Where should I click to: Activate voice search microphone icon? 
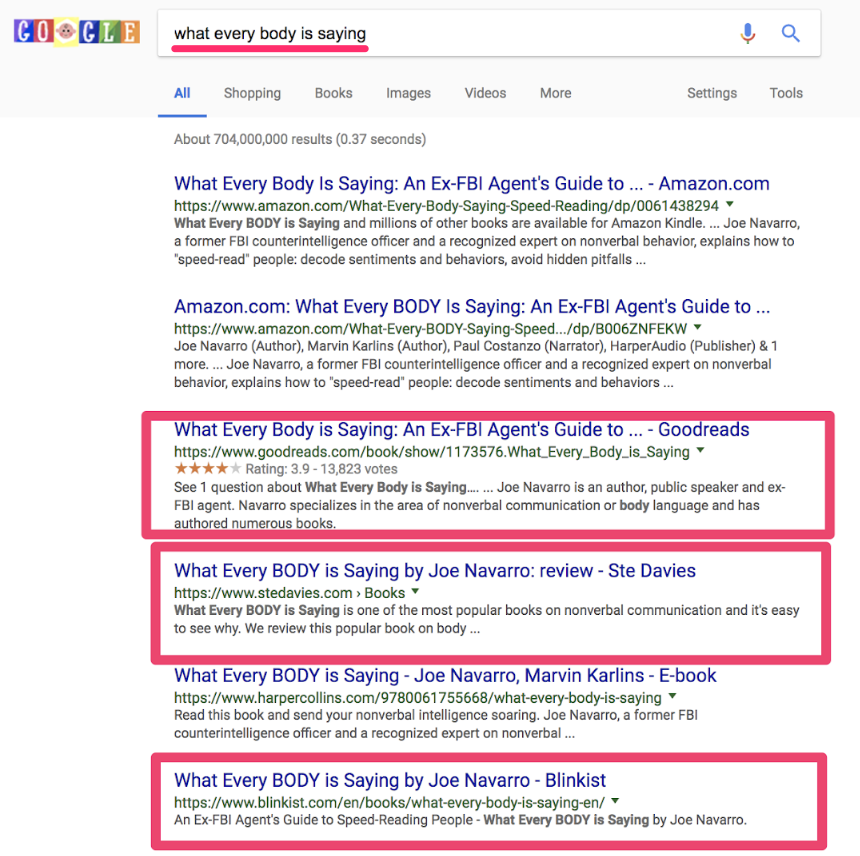[x=747, y=33]
